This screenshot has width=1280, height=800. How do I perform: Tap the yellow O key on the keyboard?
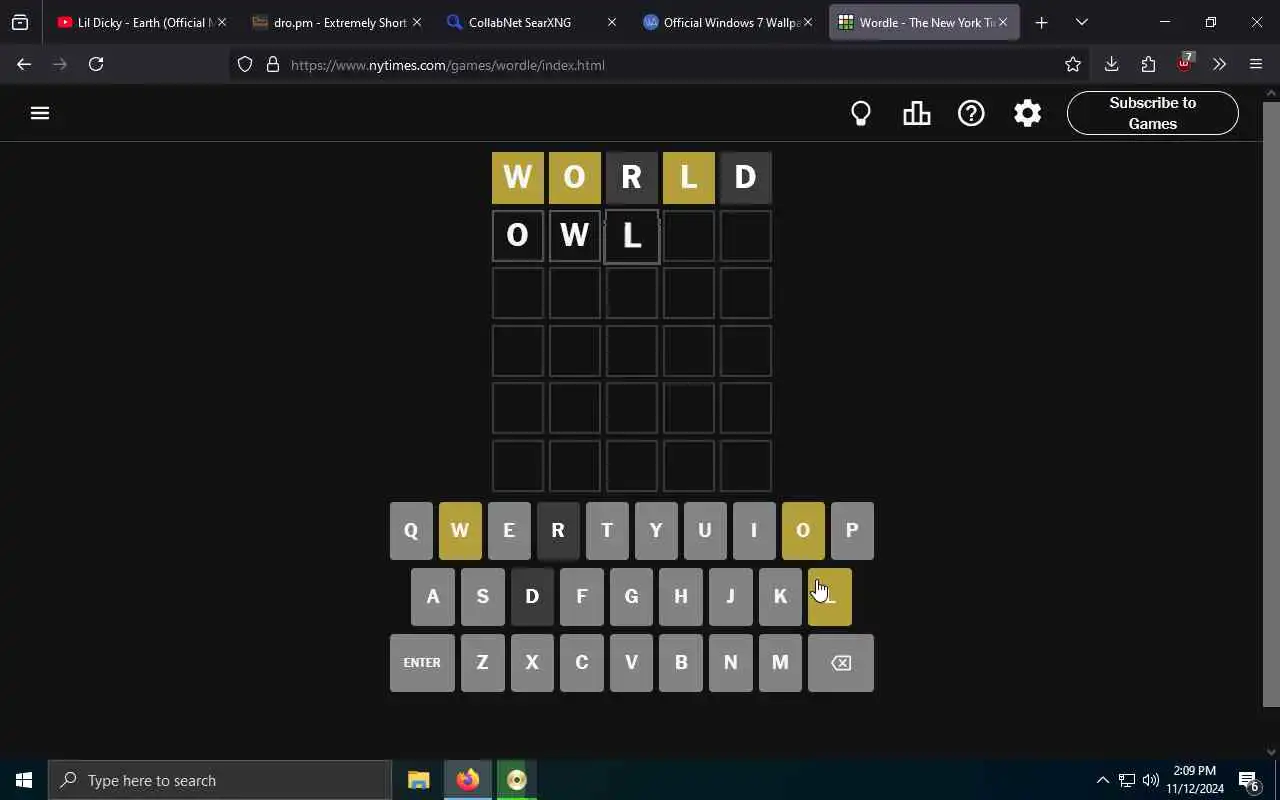[x=803, y=531]
